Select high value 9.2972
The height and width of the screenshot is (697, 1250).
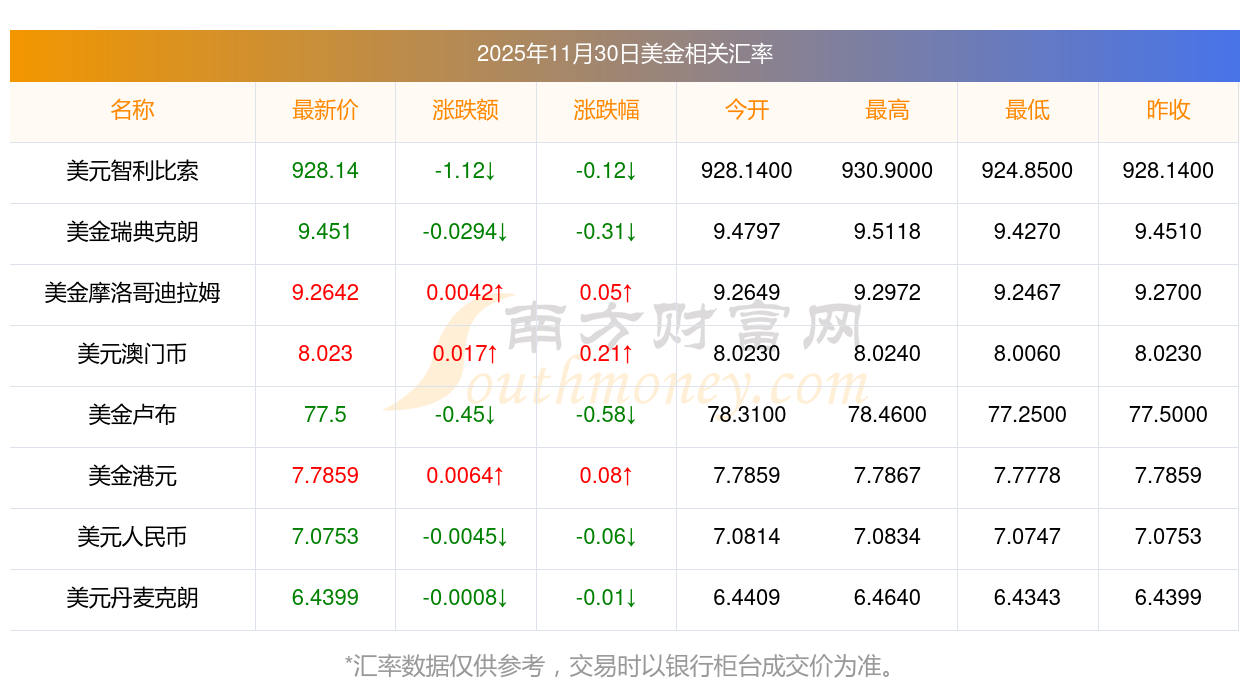(x=887, y=293)
